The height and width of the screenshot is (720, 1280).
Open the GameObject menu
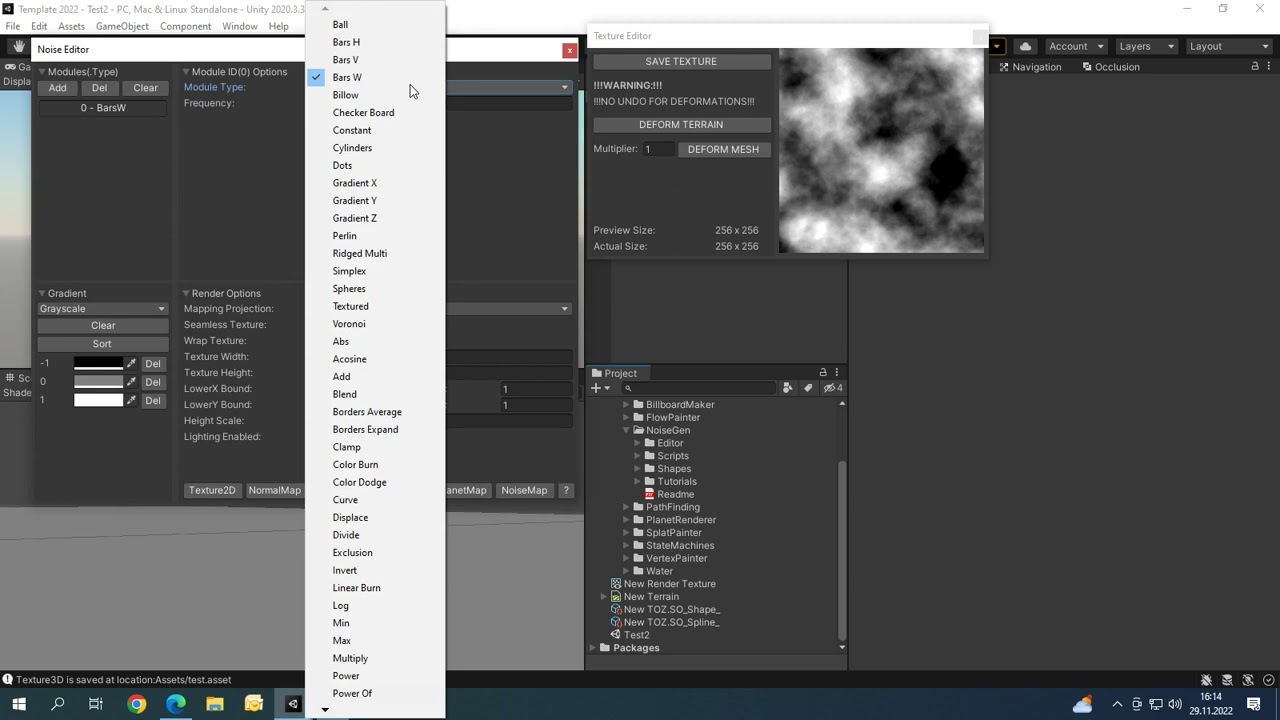pos(122,27)
